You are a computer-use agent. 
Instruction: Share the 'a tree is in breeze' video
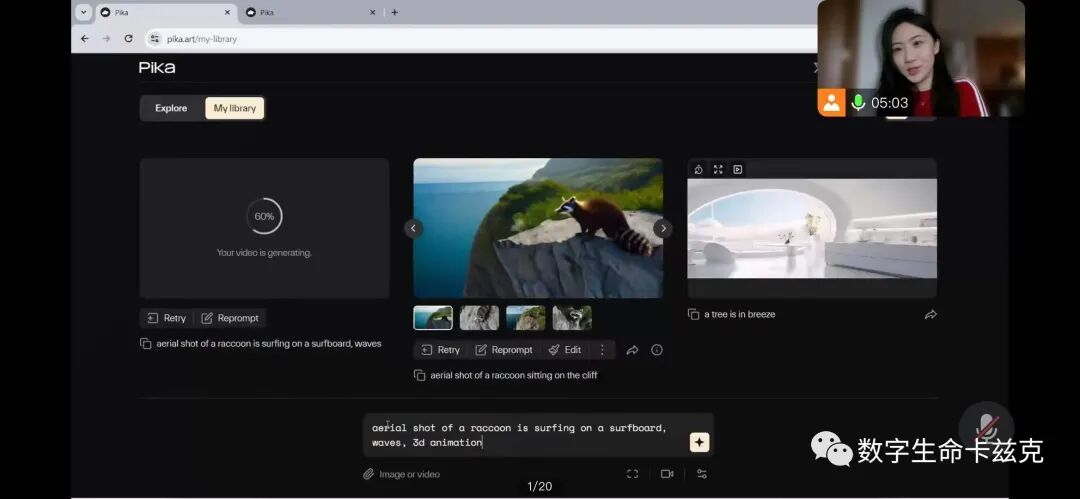pyautogui.click(x=931, y=314)
